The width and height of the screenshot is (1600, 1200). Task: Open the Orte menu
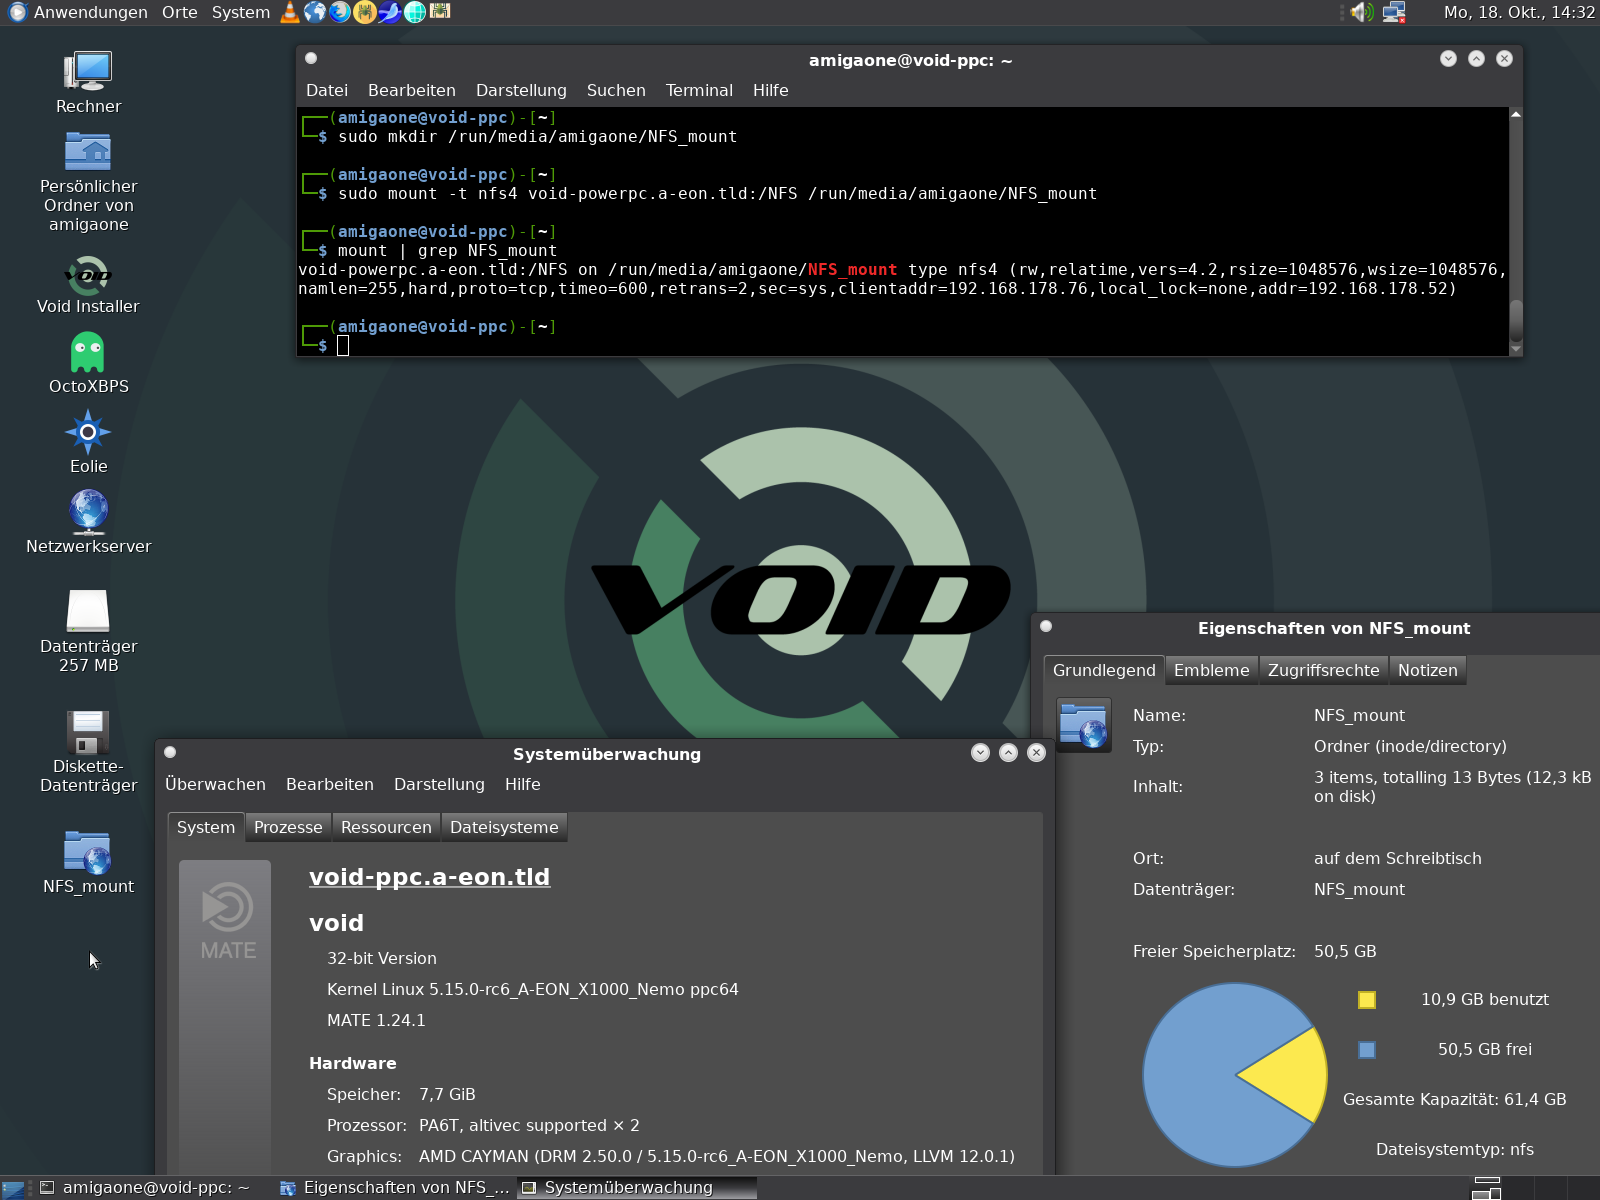coord(180,12)
